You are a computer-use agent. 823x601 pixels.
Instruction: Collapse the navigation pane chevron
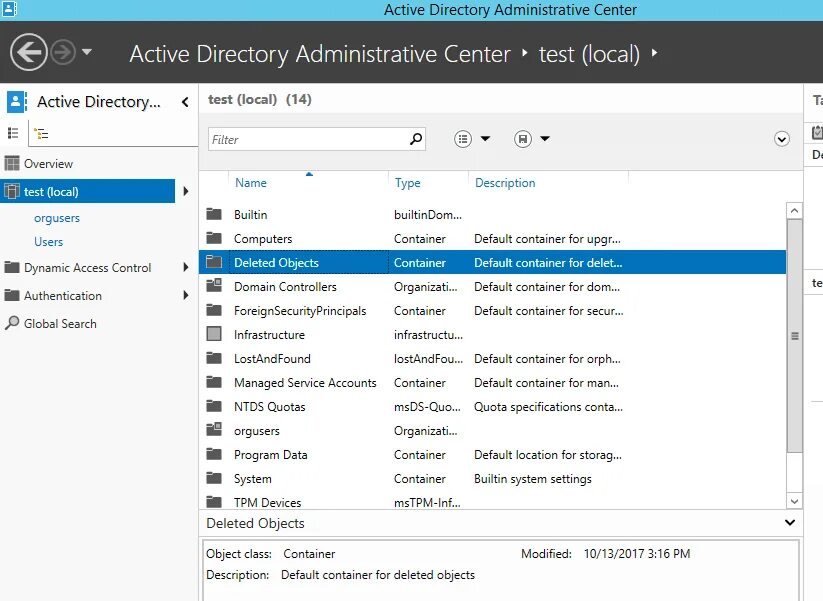coord(185,102)
